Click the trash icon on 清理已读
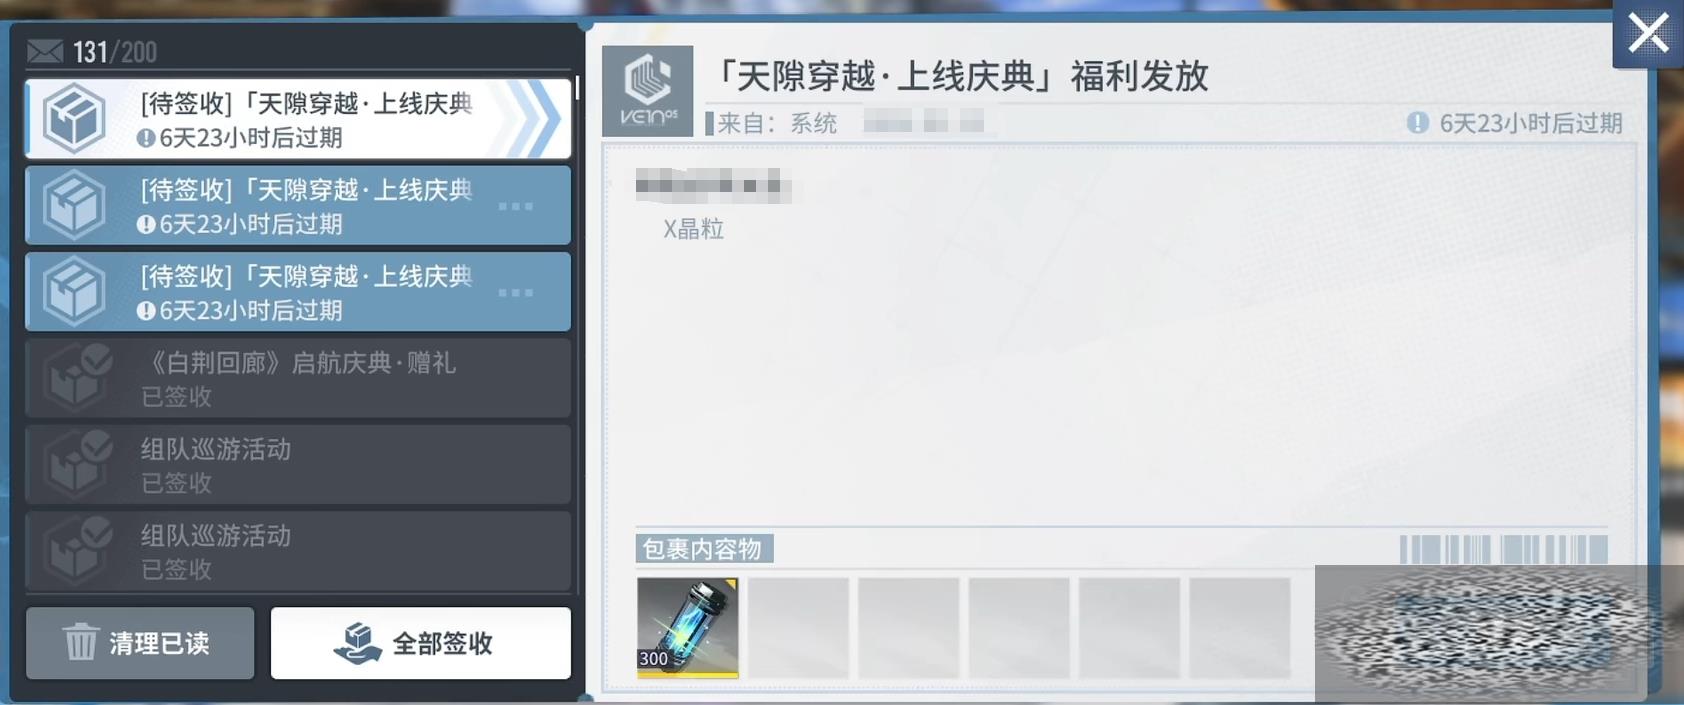 pos(81,642)
